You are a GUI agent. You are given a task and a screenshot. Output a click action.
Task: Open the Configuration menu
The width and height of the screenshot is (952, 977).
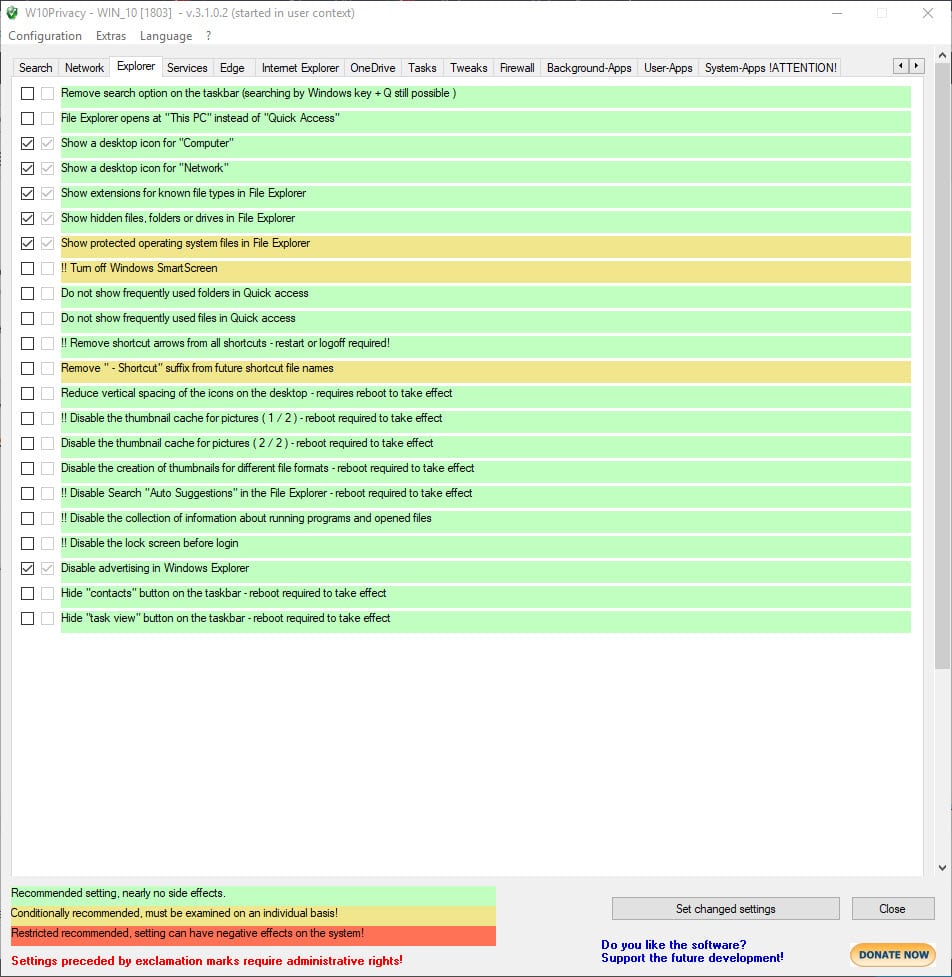click(x=45, y=36)
